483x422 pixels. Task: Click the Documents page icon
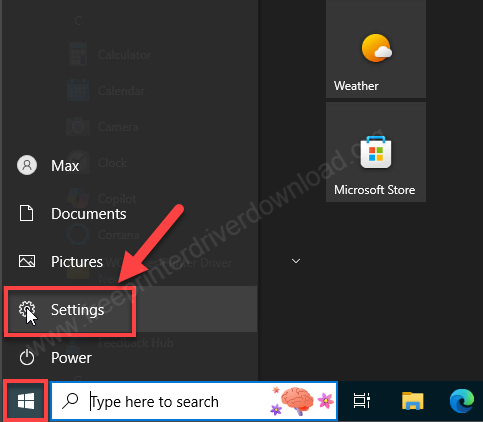click(27, 213)
